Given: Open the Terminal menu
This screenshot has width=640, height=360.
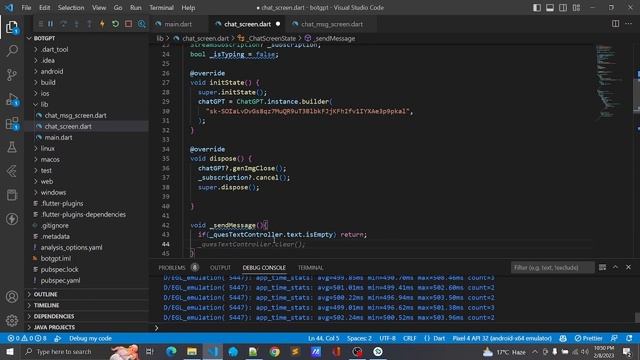Looking at the screenshot, I should (x=161, y=8).
